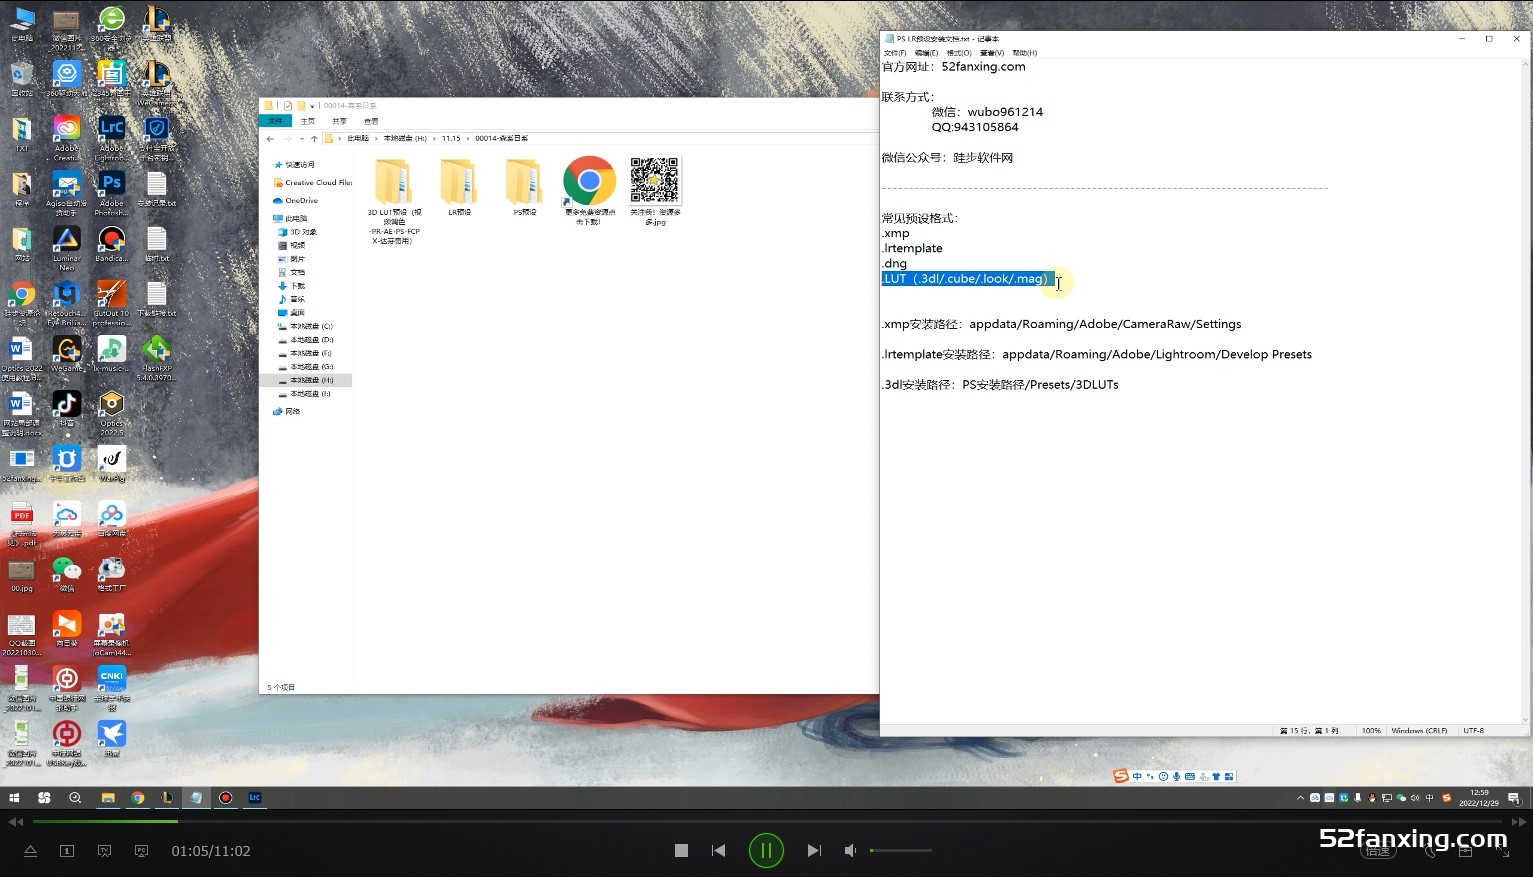The height and width of the screenshot is (877, 1533).
Task: Open Chrome from the taskbar
Action: [138, 798]
